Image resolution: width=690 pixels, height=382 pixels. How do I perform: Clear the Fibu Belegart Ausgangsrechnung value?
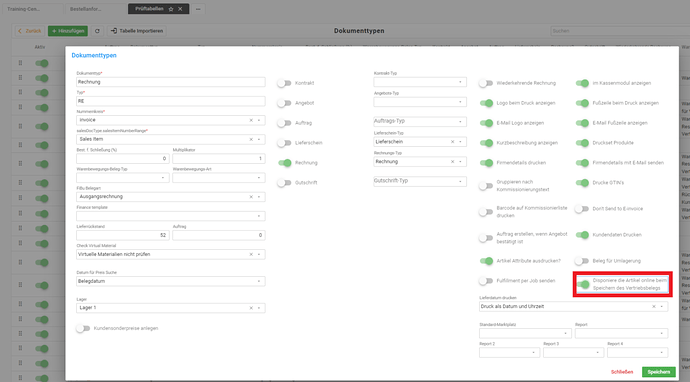(x=251, y=197)
